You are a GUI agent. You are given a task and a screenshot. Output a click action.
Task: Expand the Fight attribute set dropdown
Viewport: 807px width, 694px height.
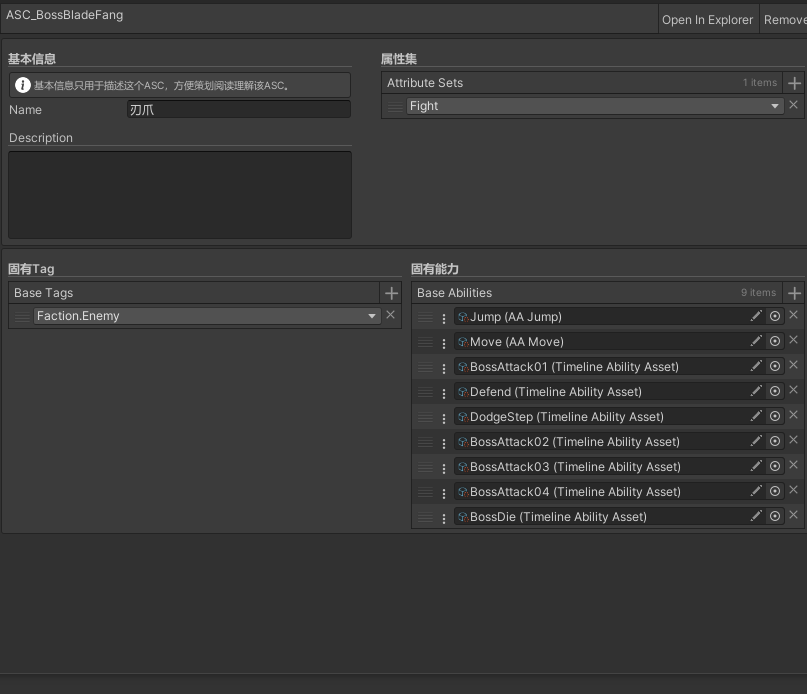[775, 106]
